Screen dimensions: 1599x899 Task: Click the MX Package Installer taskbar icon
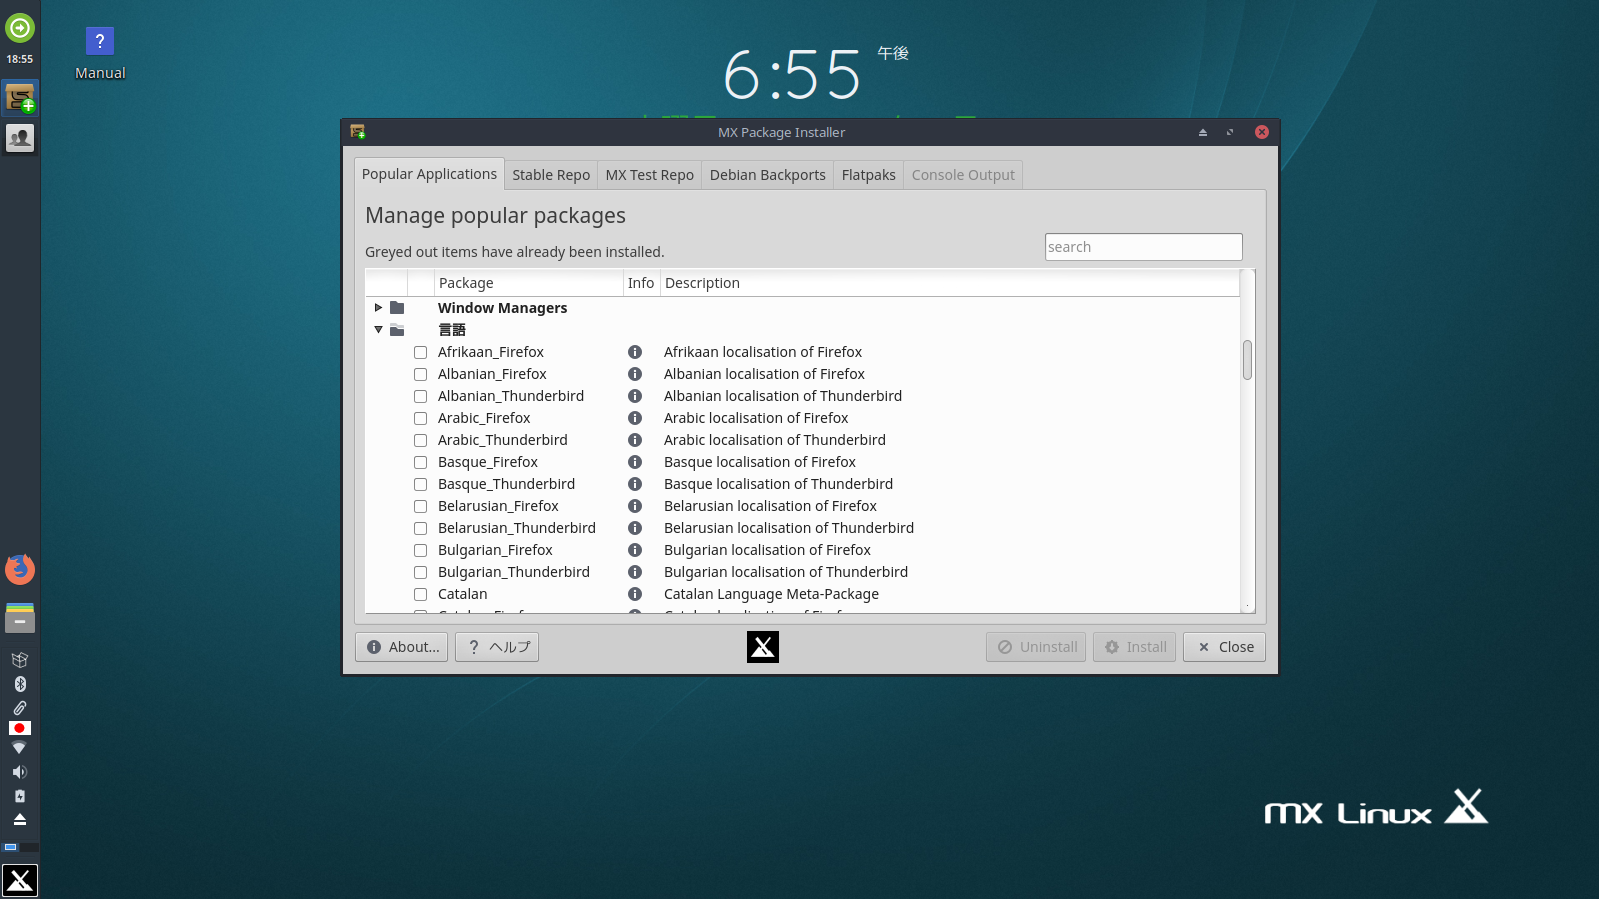[20, 98]
